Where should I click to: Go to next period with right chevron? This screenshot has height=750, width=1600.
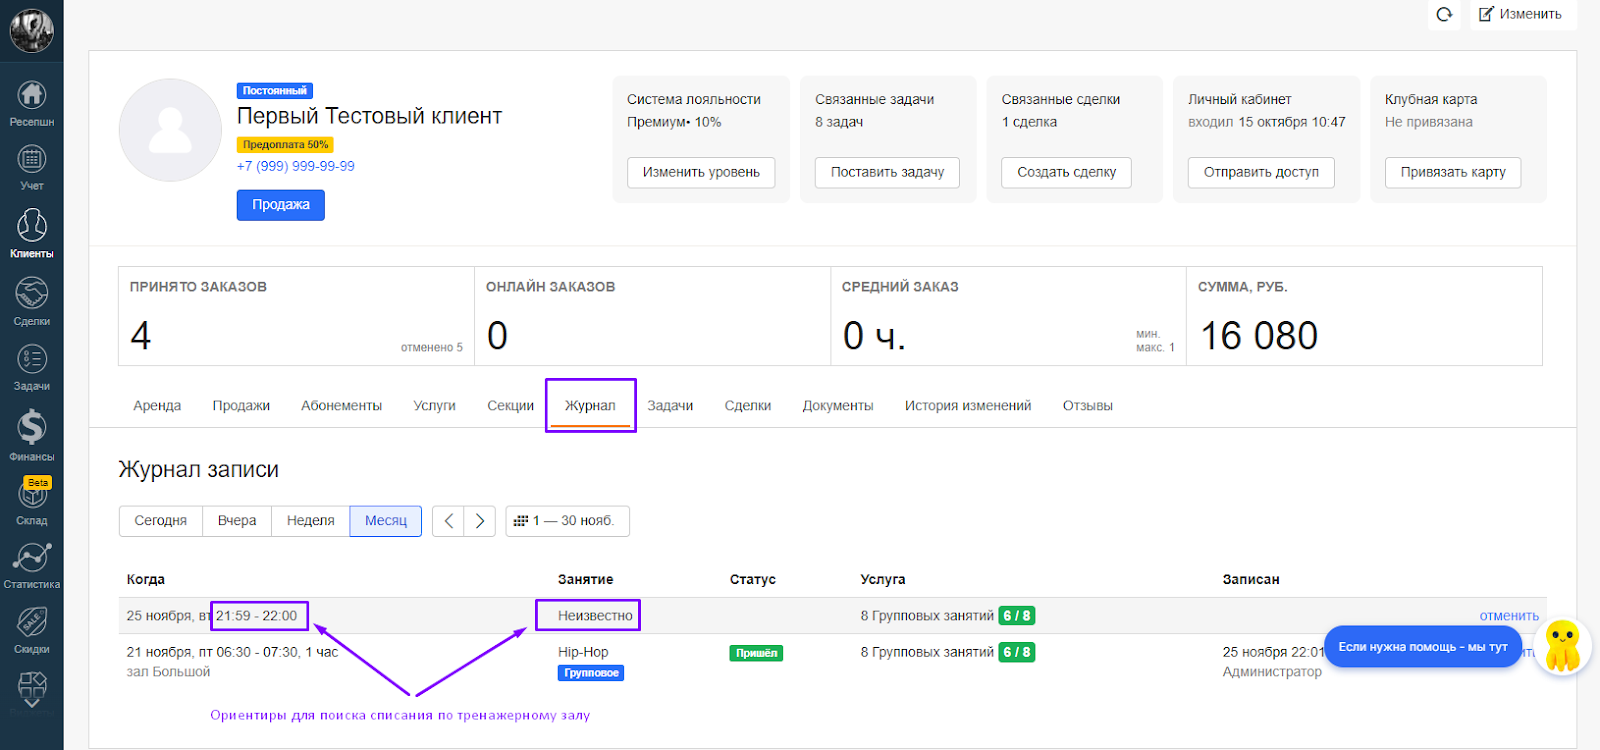tap(480, 521)
